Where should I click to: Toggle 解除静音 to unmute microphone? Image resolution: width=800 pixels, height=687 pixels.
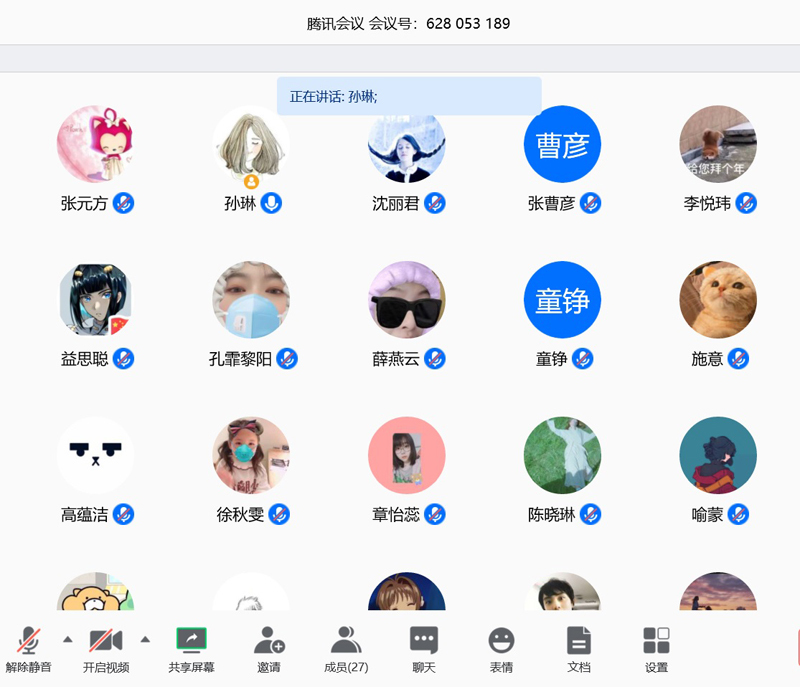pyautogui.click(x=28, y=641)
